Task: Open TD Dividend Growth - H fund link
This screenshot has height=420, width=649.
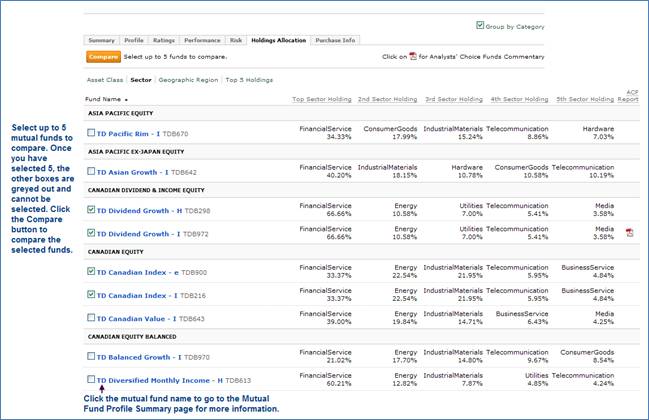Action: coord(139,211)
